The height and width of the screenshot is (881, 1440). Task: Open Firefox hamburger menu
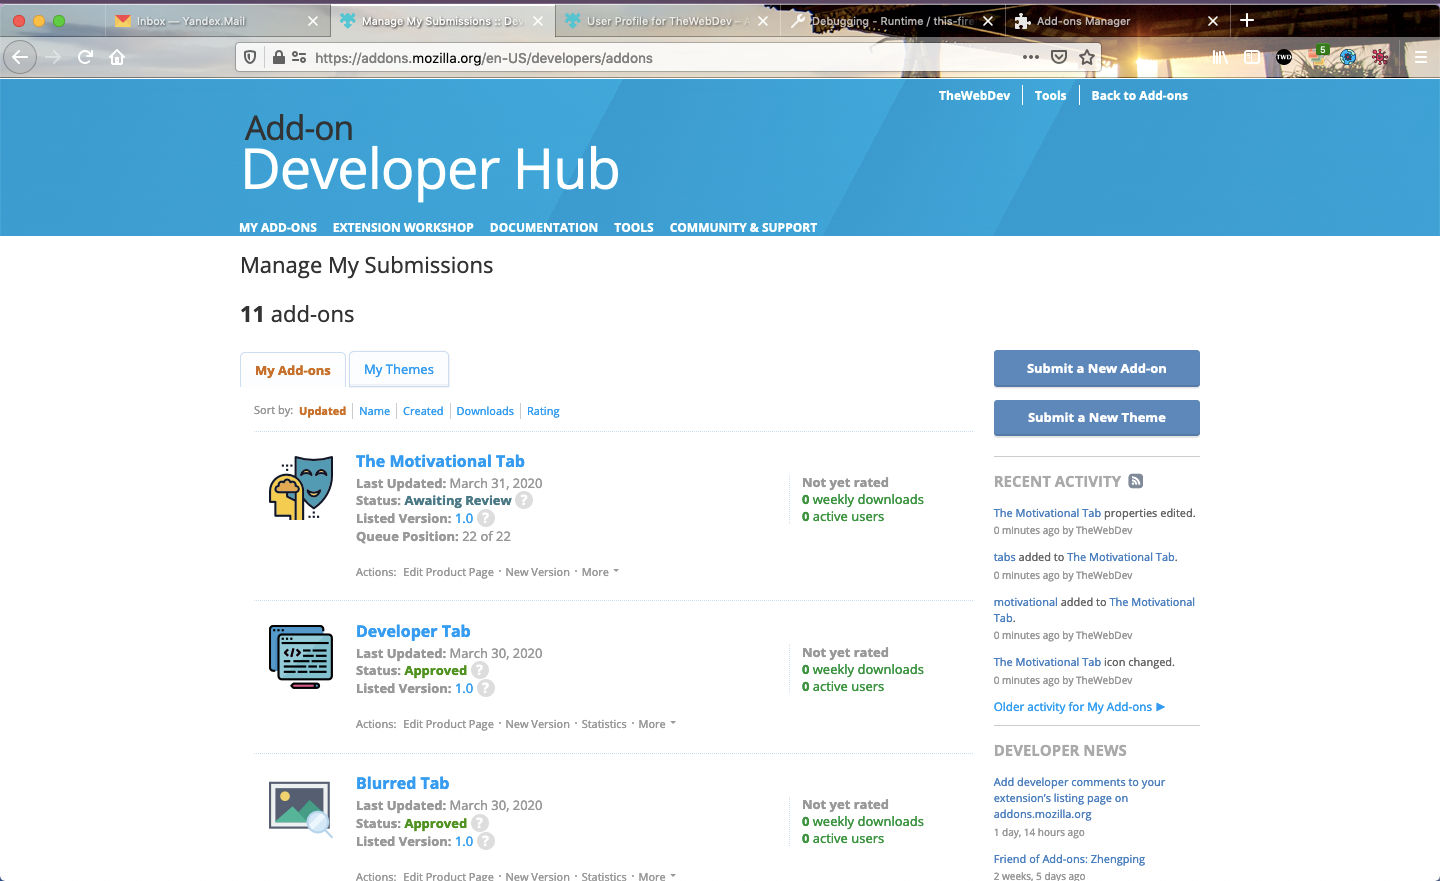tap(1420, 57)
